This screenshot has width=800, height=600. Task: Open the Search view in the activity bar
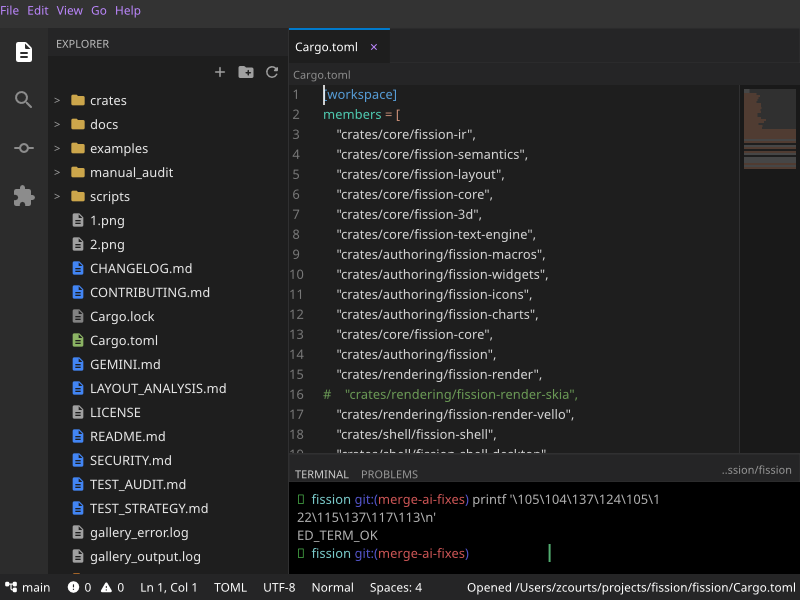[23, 99]
